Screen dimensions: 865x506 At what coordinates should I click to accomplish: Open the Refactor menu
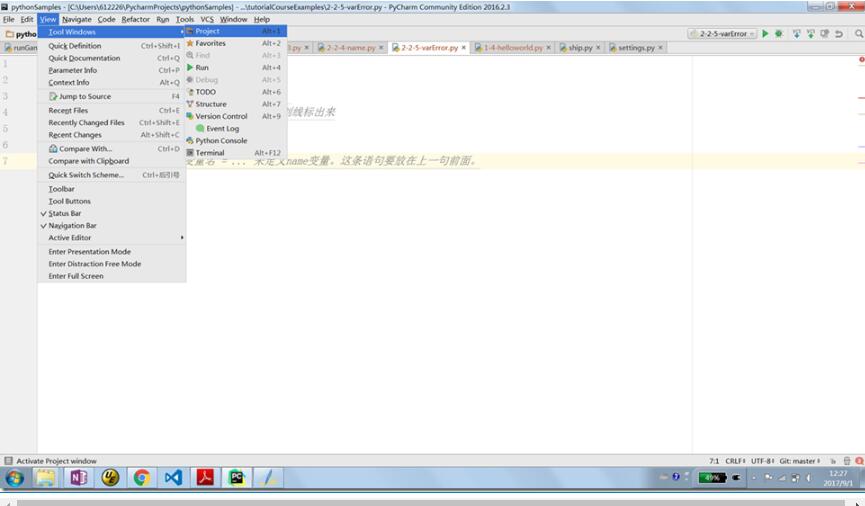pyautogui.click(x=136, y=19)
